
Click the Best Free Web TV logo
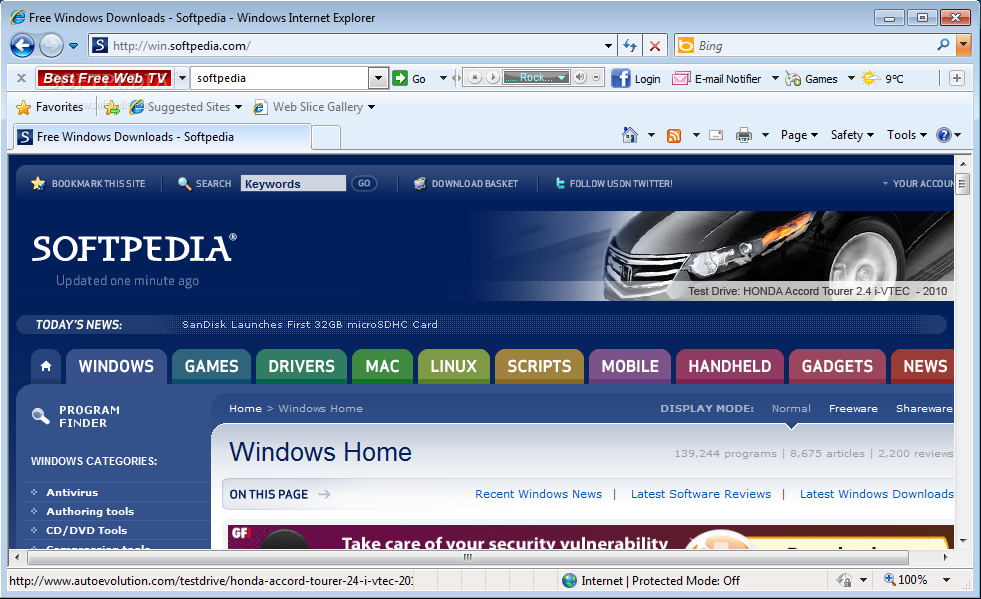pos(104,78)
